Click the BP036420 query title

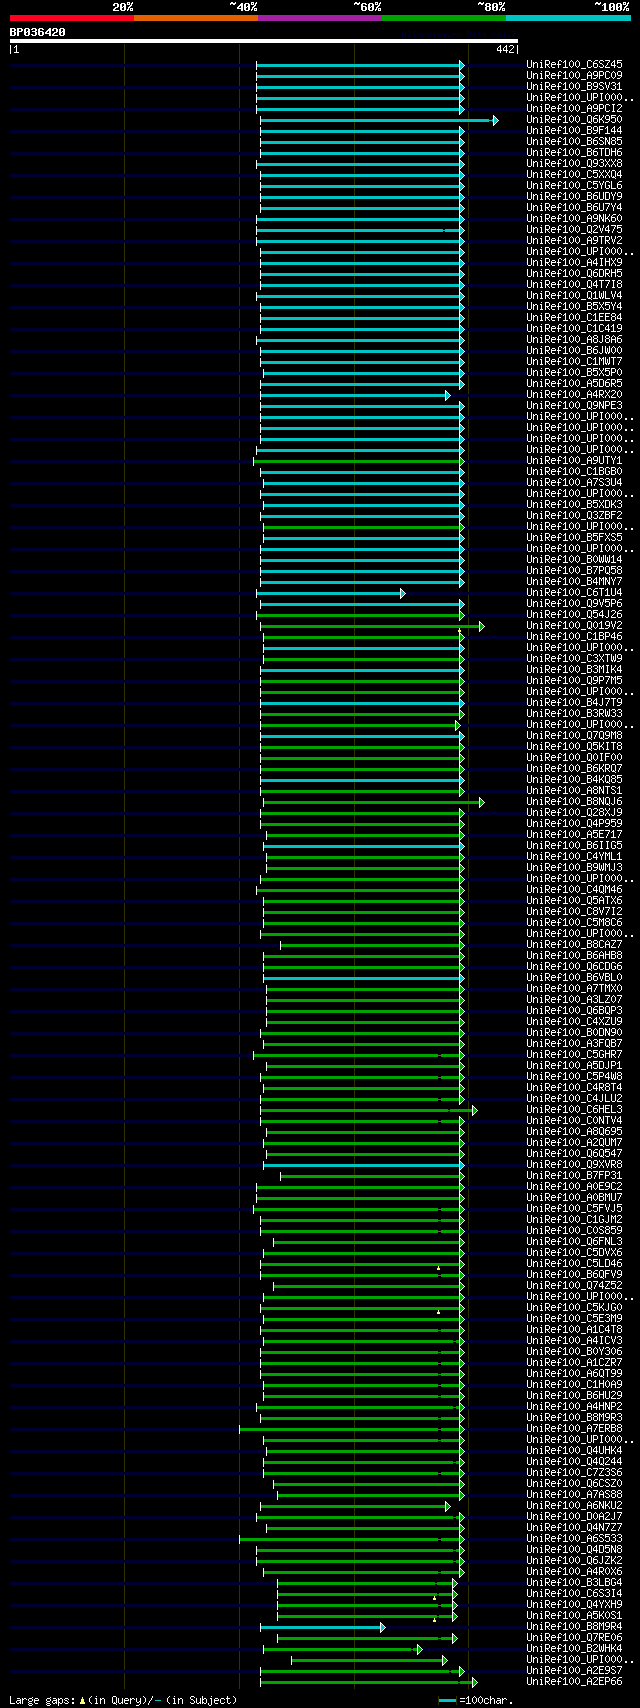[38, 32]
